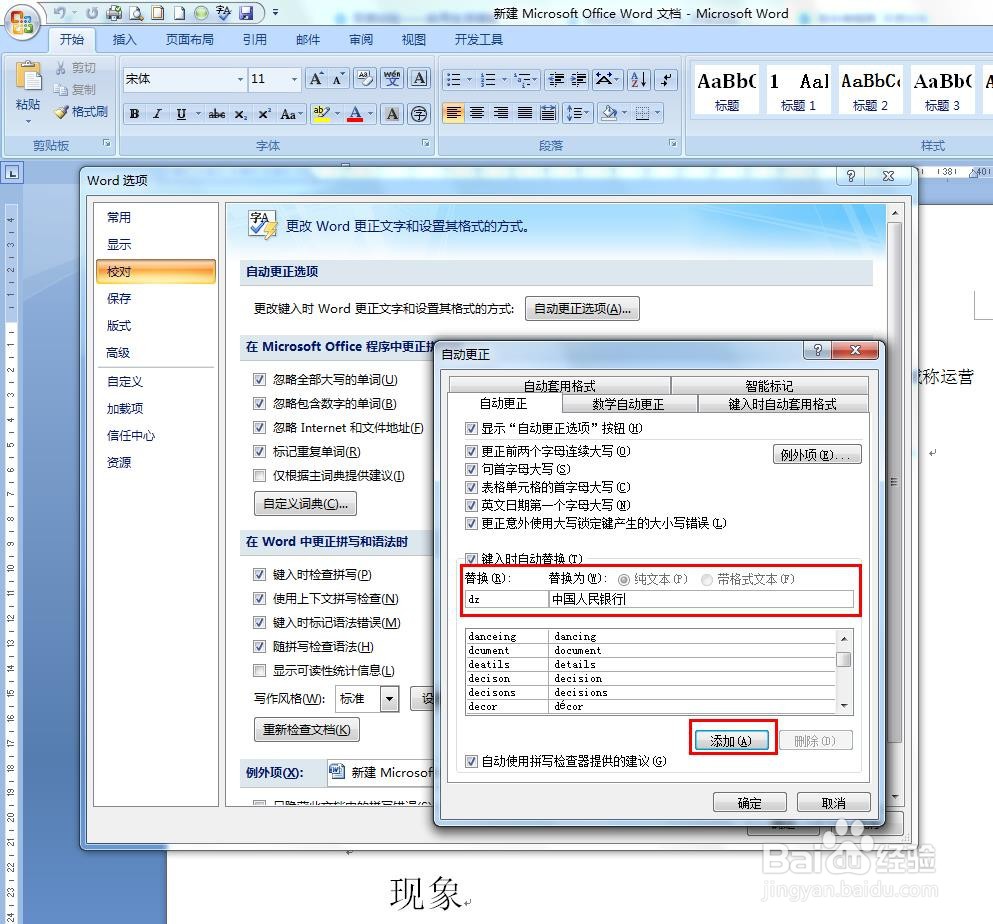
Task: Uncheck 忽略全部大写的单词 option
Action: (260, 379)
